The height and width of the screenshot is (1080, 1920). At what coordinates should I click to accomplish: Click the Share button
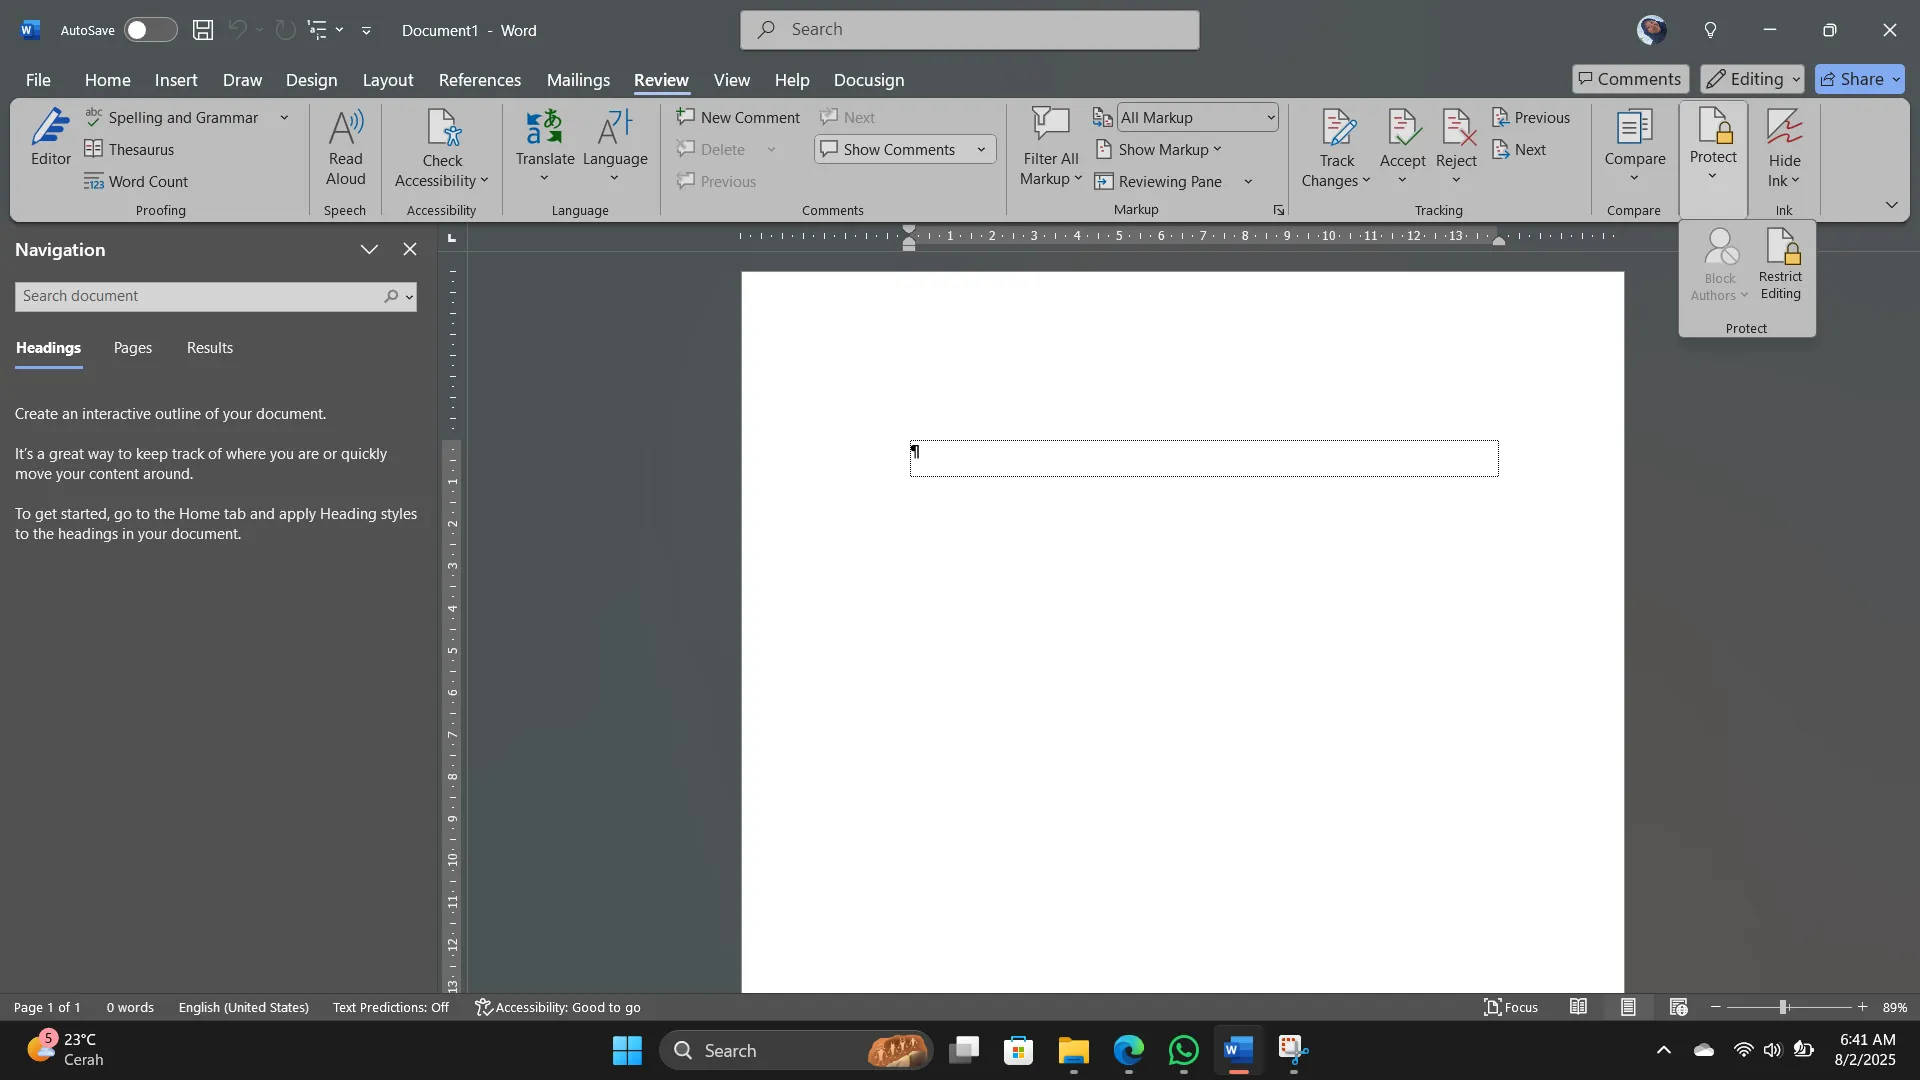coord(1860,79)
